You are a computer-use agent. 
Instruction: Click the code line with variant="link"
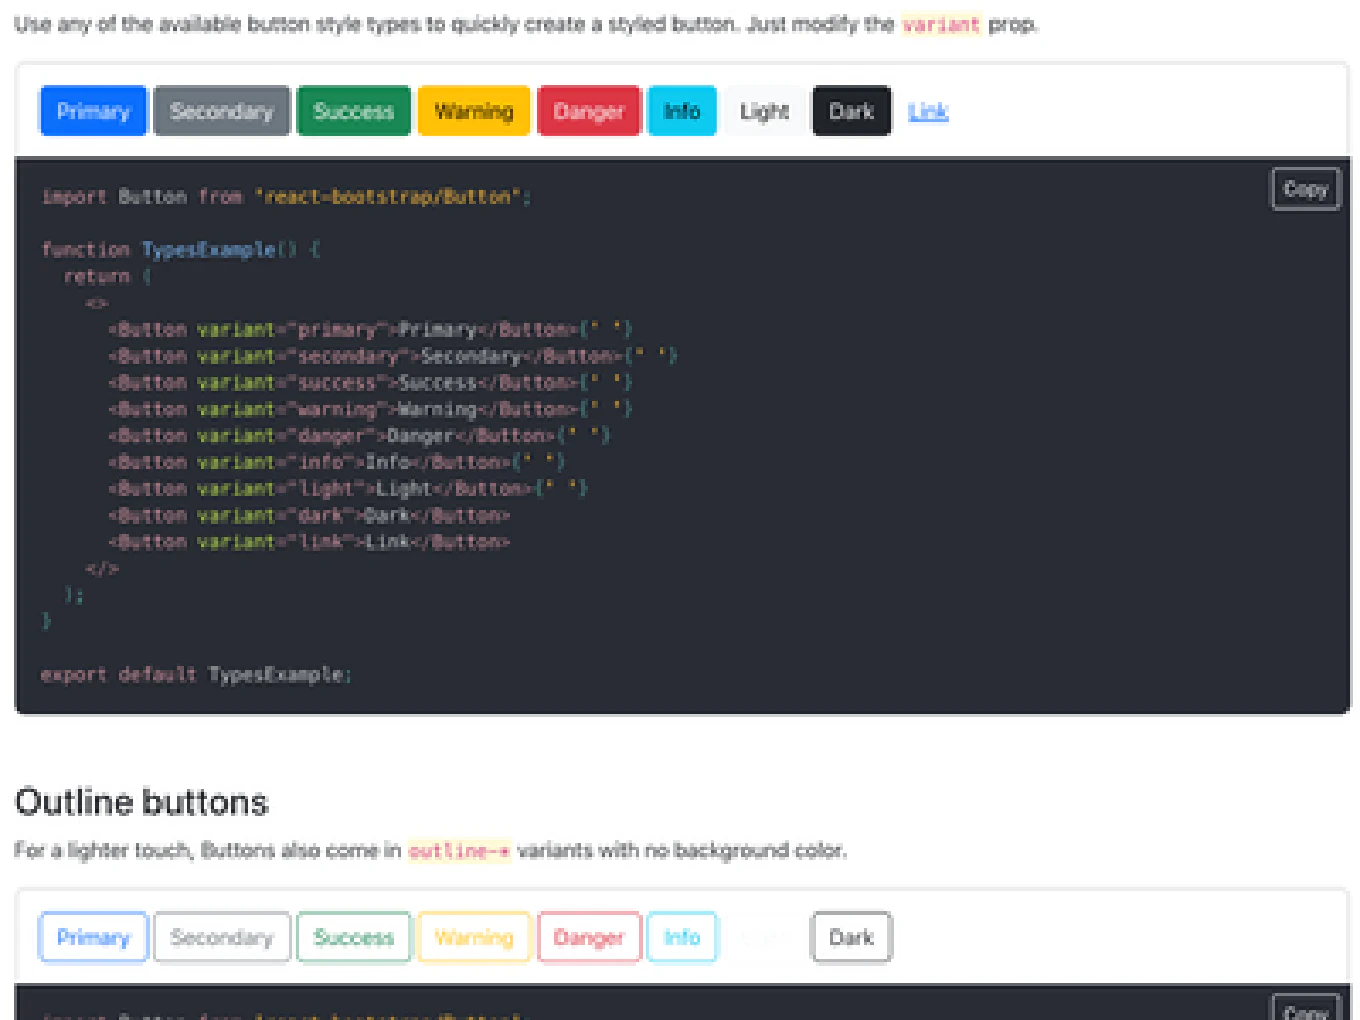[x=309, y=541]
